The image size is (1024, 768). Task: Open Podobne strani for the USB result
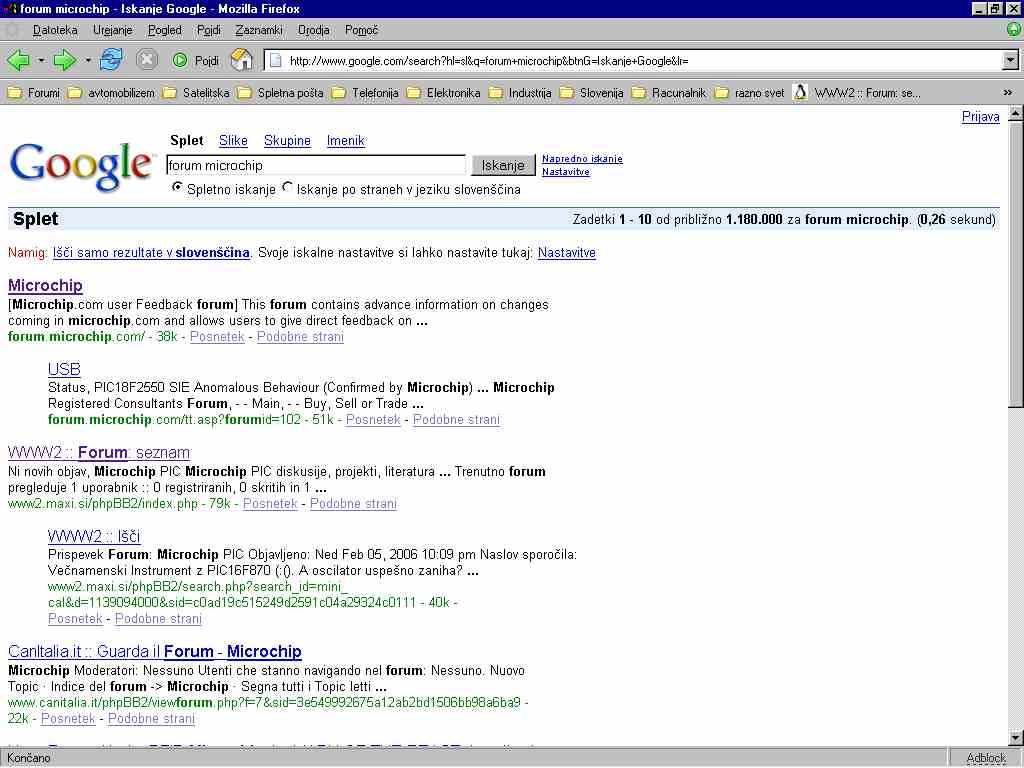(456, 420)
